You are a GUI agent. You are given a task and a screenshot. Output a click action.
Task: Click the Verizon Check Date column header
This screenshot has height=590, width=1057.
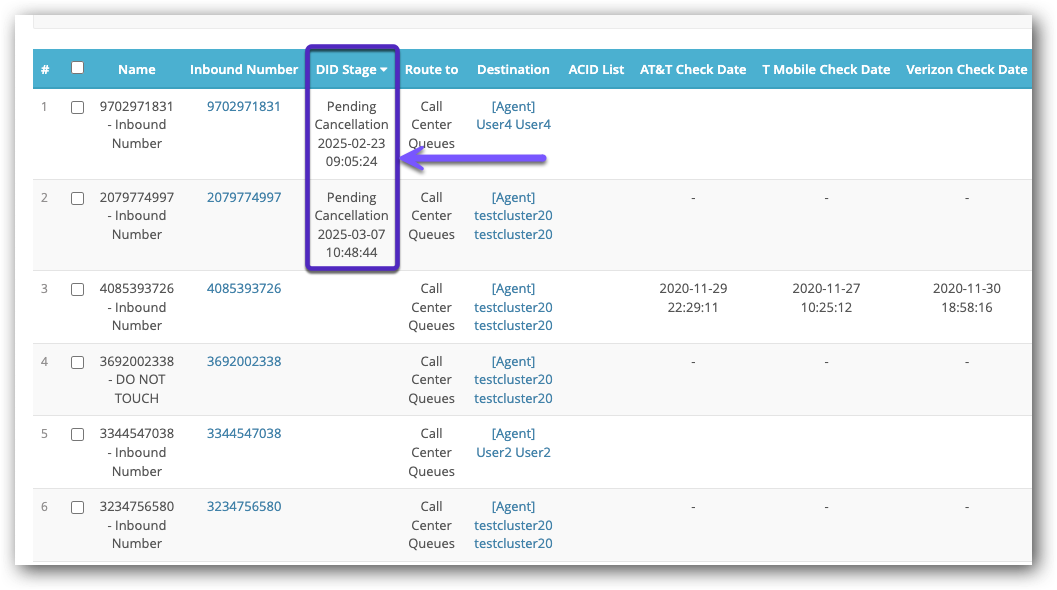click(x=966, y=70)
